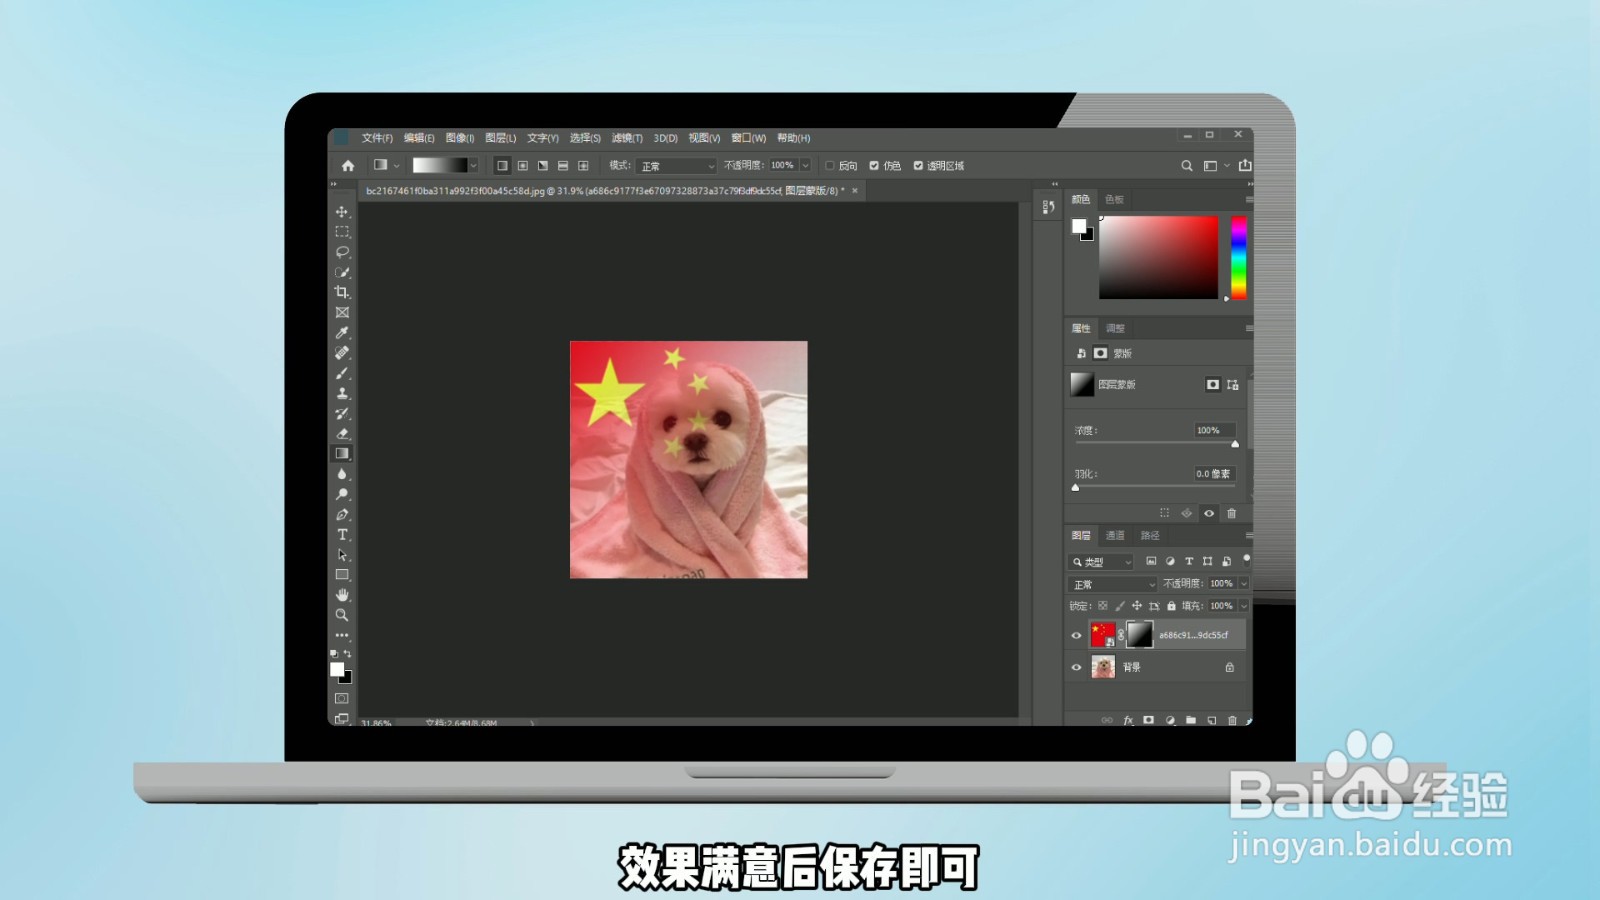Select the Eraser tool

click(342, 434)
